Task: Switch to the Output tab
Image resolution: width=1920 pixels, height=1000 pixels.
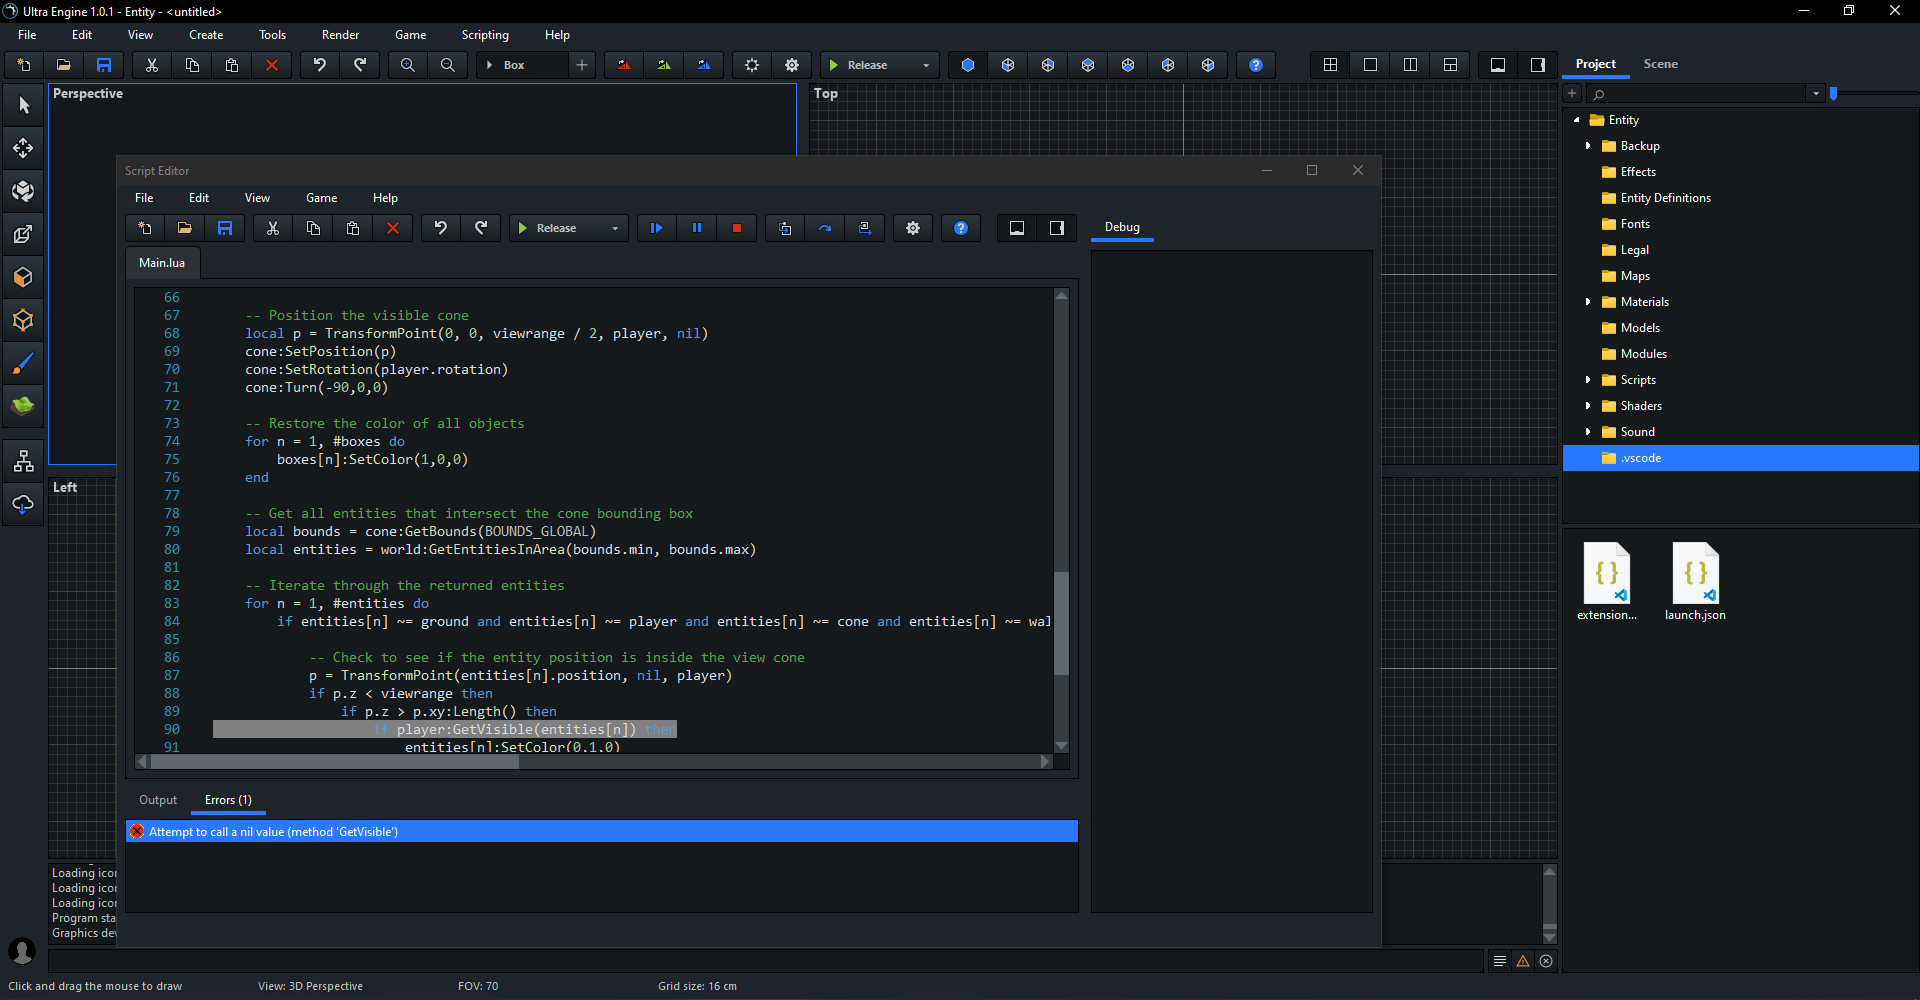Action: (x=158, y=800)
